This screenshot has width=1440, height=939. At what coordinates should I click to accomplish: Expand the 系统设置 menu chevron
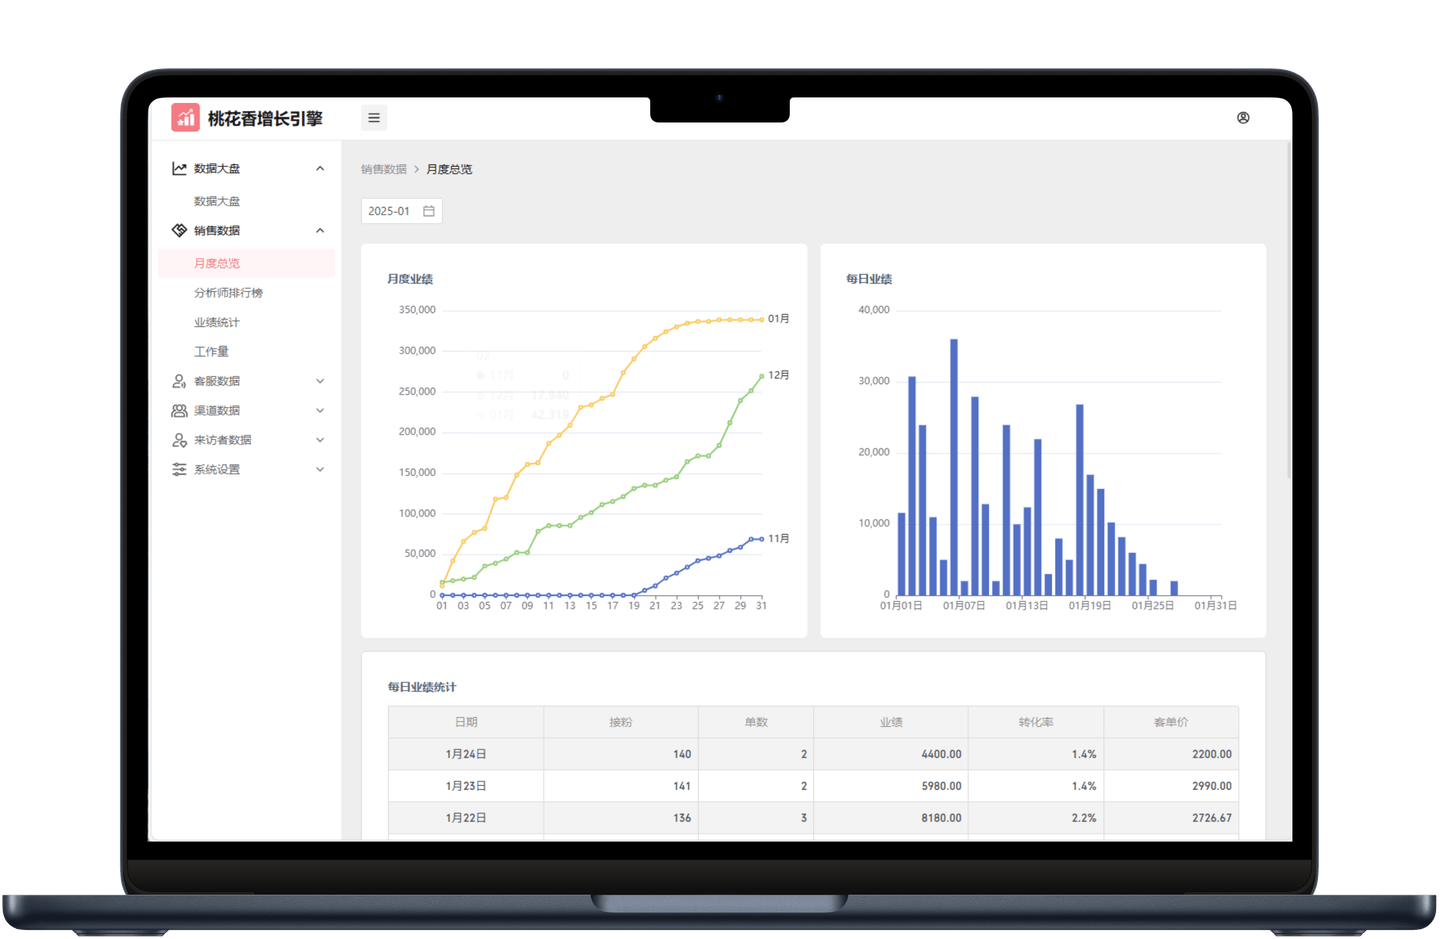pyautogui.click(x=320, y=470)
